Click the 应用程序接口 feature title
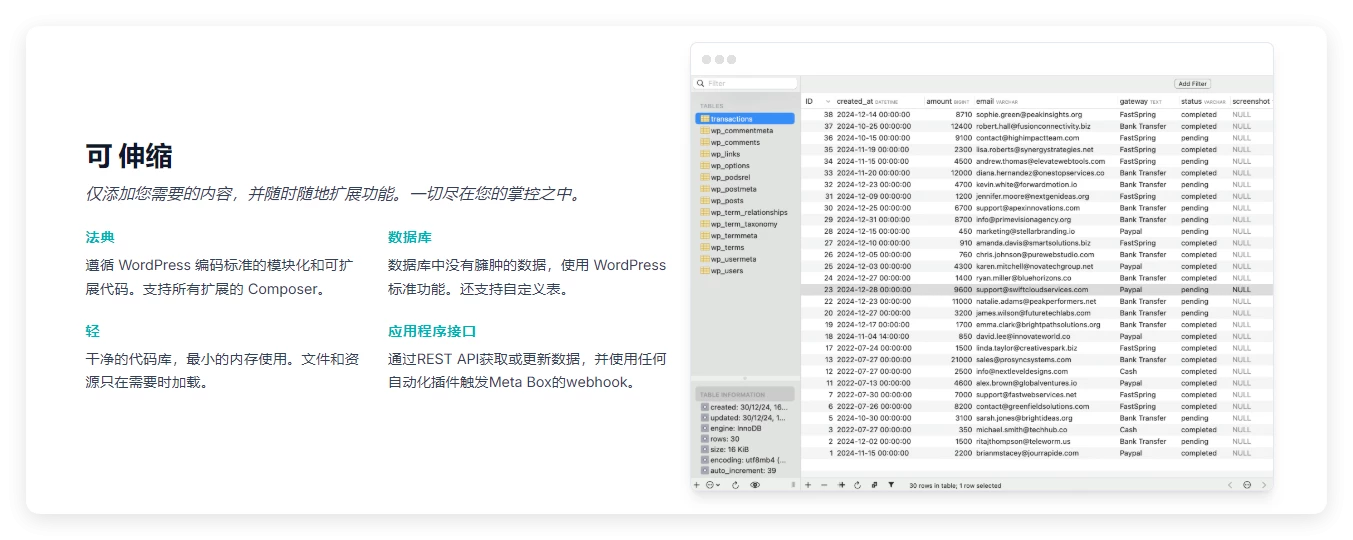This screenshot has height=540, width=1353. (x=432, y=331)
